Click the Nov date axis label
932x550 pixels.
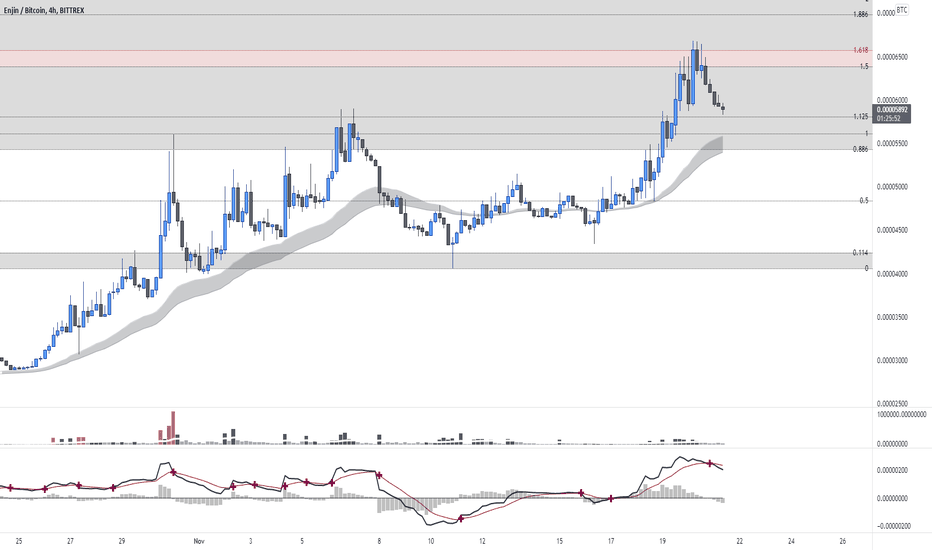tap(199, 542)
